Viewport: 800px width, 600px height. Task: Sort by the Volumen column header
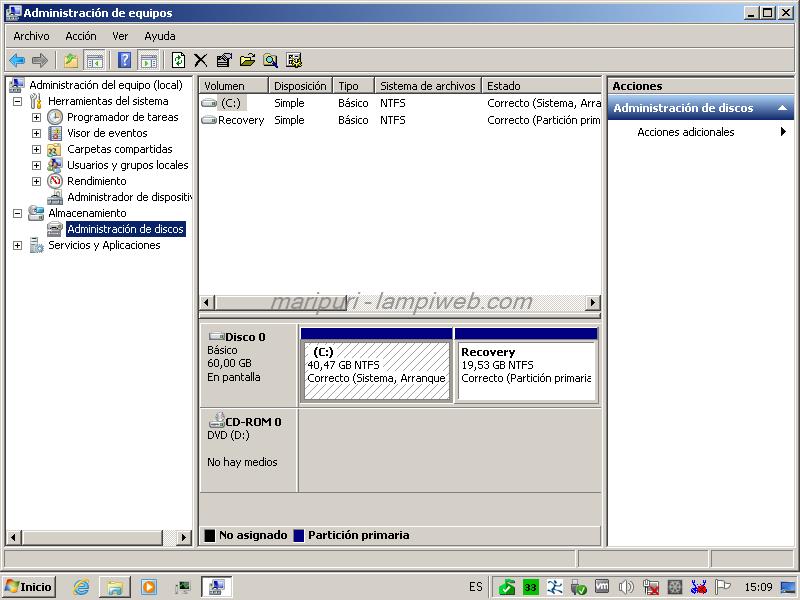tap(234, 86)
